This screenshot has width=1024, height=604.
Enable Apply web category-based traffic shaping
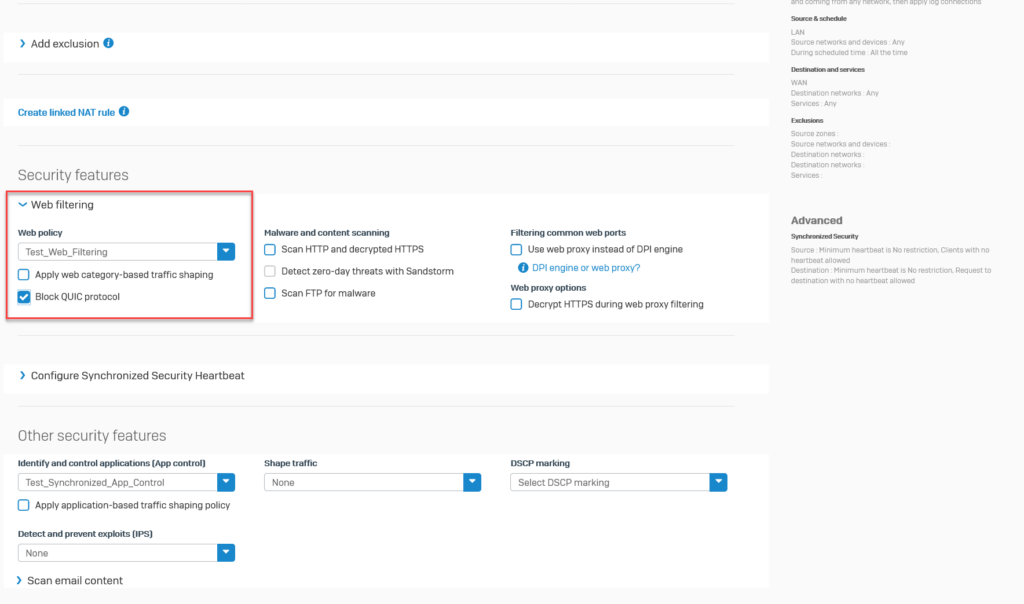[24, 274]
